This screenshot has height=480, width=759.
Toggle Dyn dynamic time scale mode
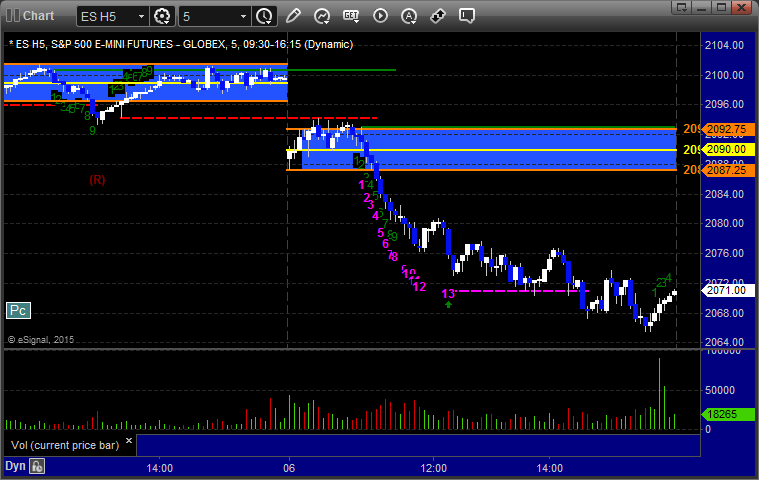15,466
